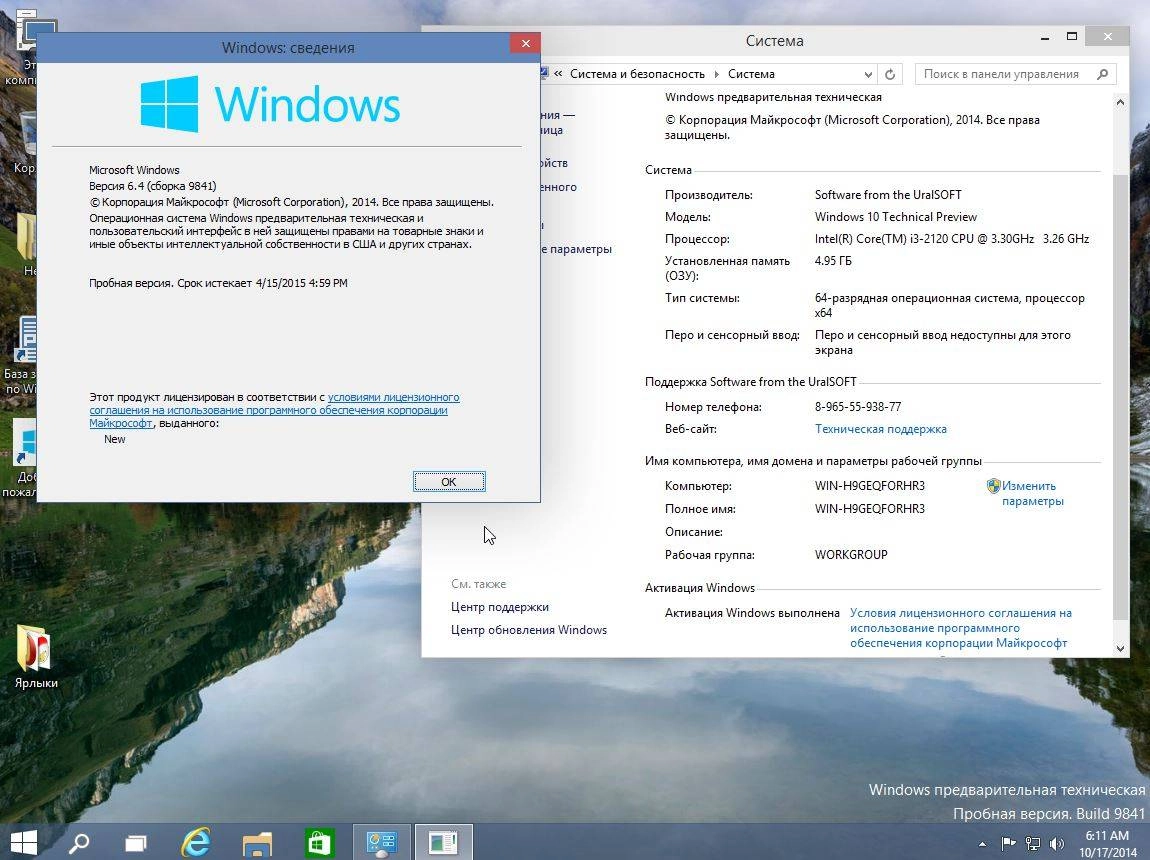
Task: Open Центр поддержки link
Action: pyautogui.click(x=499, y=607)
